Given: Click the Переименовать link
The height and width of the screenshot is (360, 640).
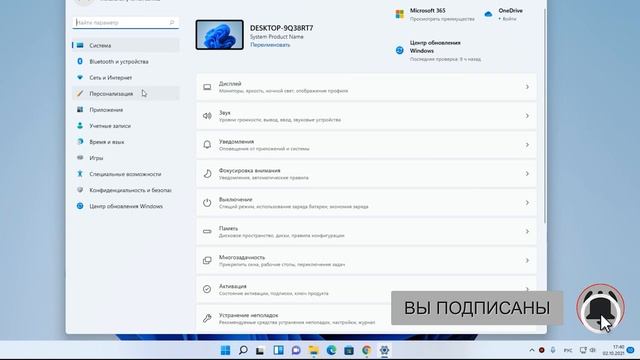Looking at the screenshot, I should pyautogui.click(x=270, y=45).
